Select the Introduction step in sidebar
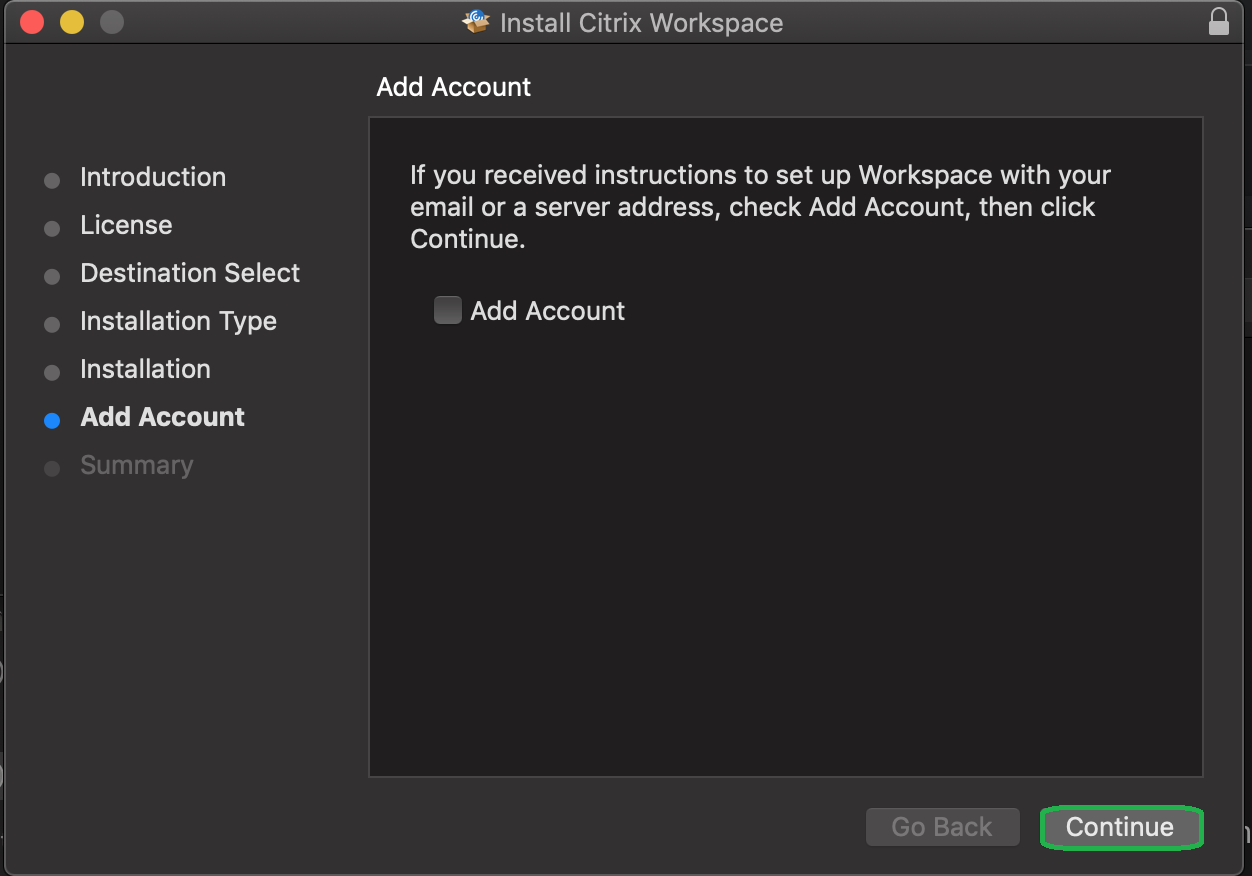1252x876 pixels. pos(153,177)
